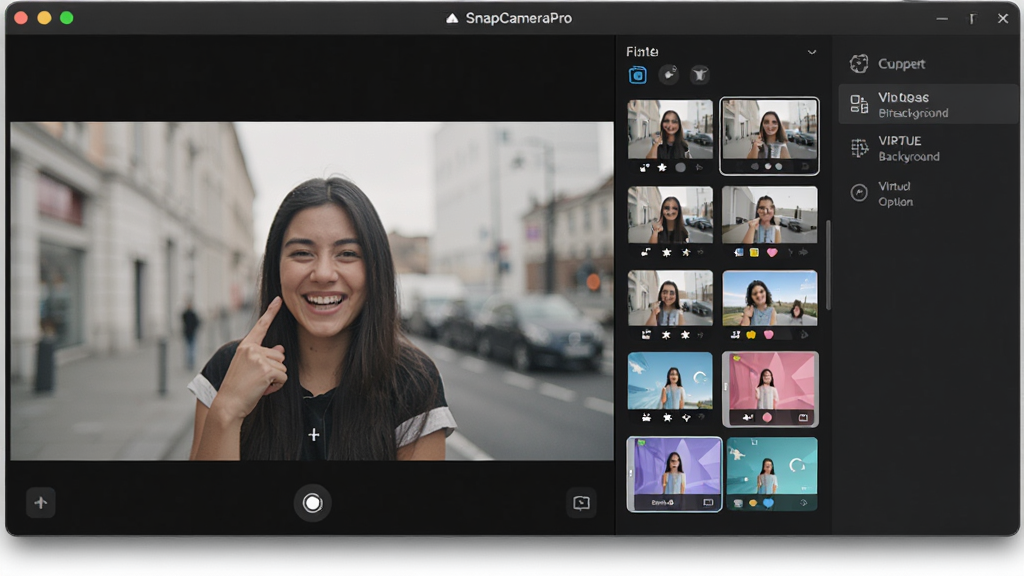
Task: Select the pink background filter thumbnail
Action: pos(770,389)
